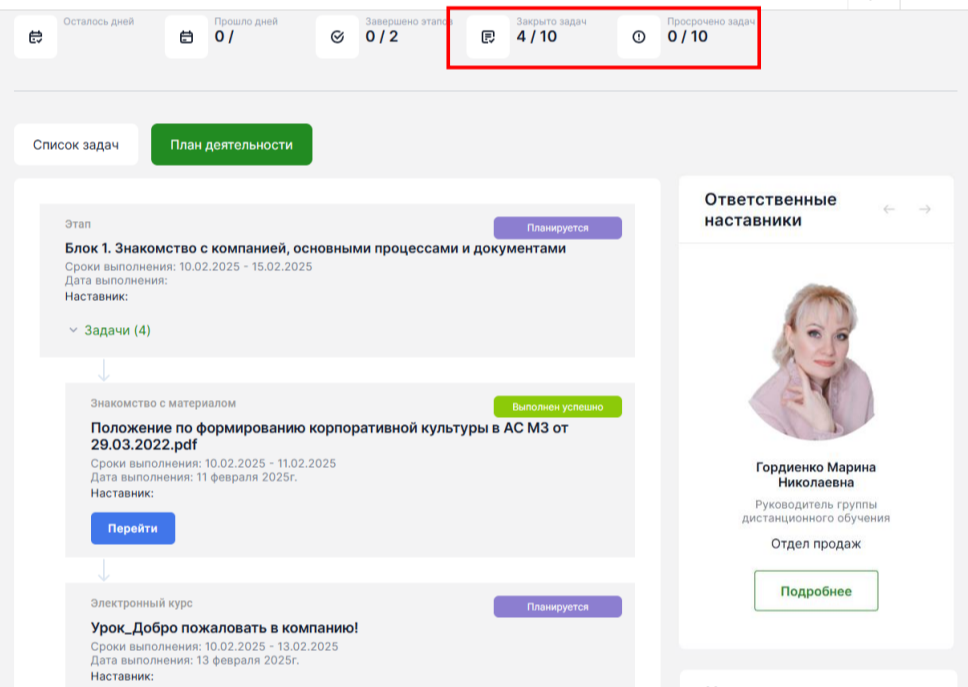Click the Выполнен успешно status badge
This screenshot has width=968, height=687.
pyautogui.click(x=557, y=407)
